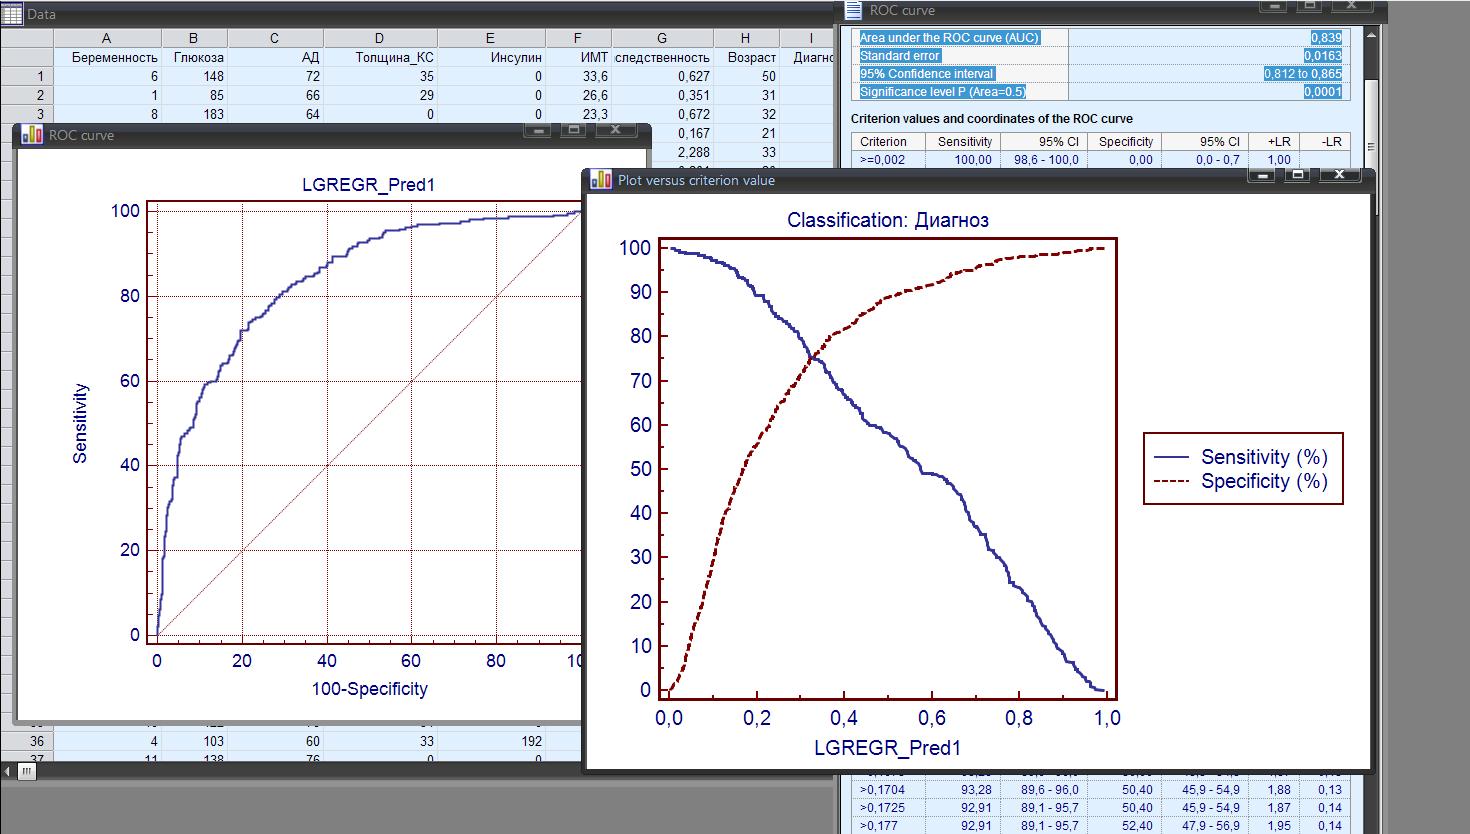1470x834 pixels.
Task: Click the Specificity (%) legend entry
Action: coord(1264,481)
